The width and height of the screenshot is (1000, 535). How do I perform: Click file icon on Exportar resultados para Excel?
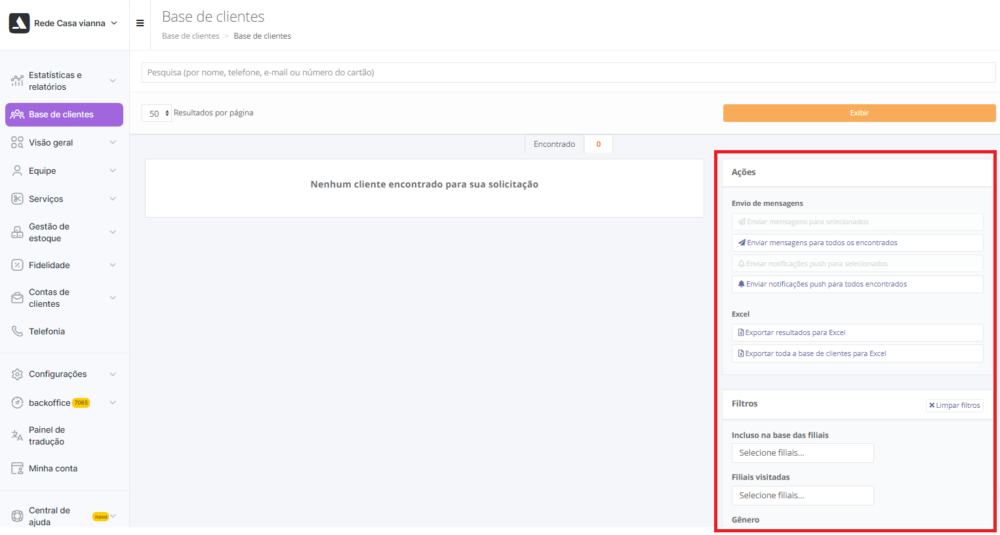click(x=741, y=333)
